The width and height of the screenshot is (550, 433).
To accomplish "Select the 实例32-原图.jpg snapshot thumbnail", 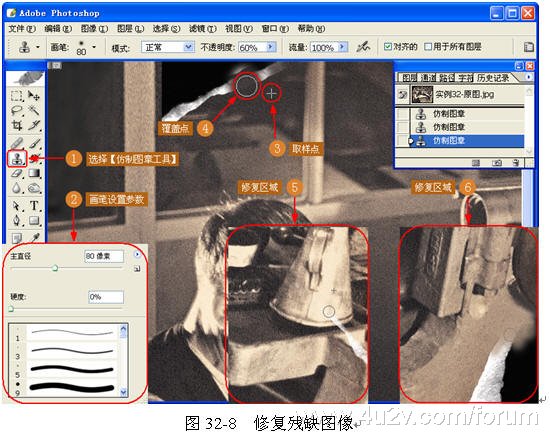I will coord(422,94).
